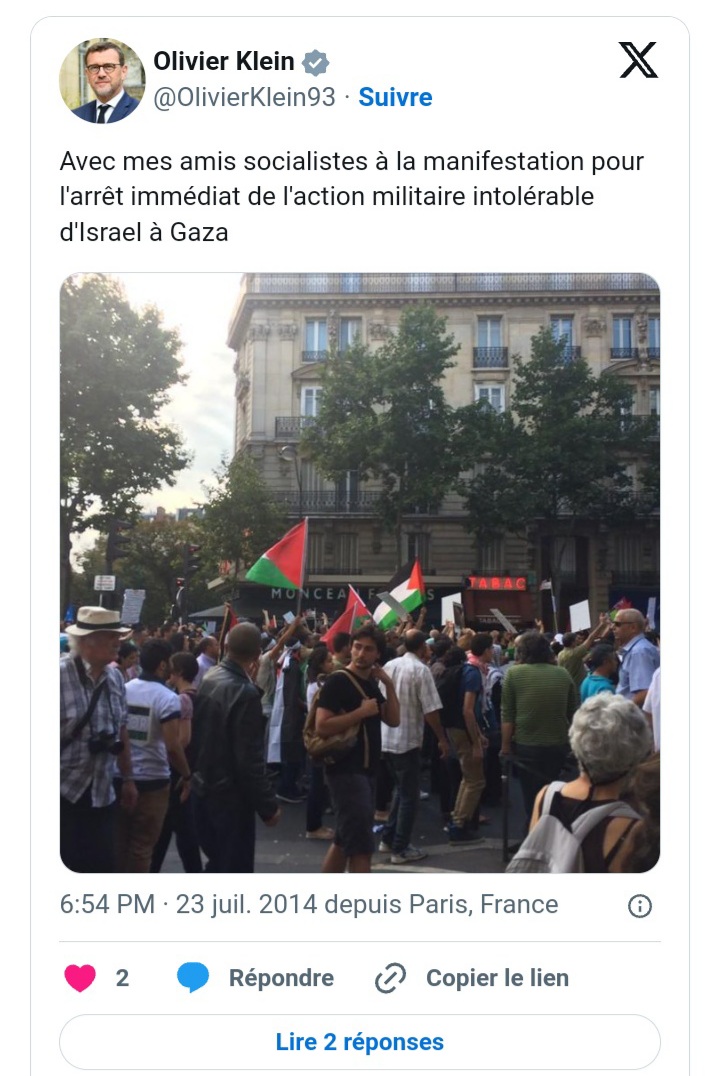Open the demonstration photo attachment
The image size is (720, 1076).
[x=360, y=573]
